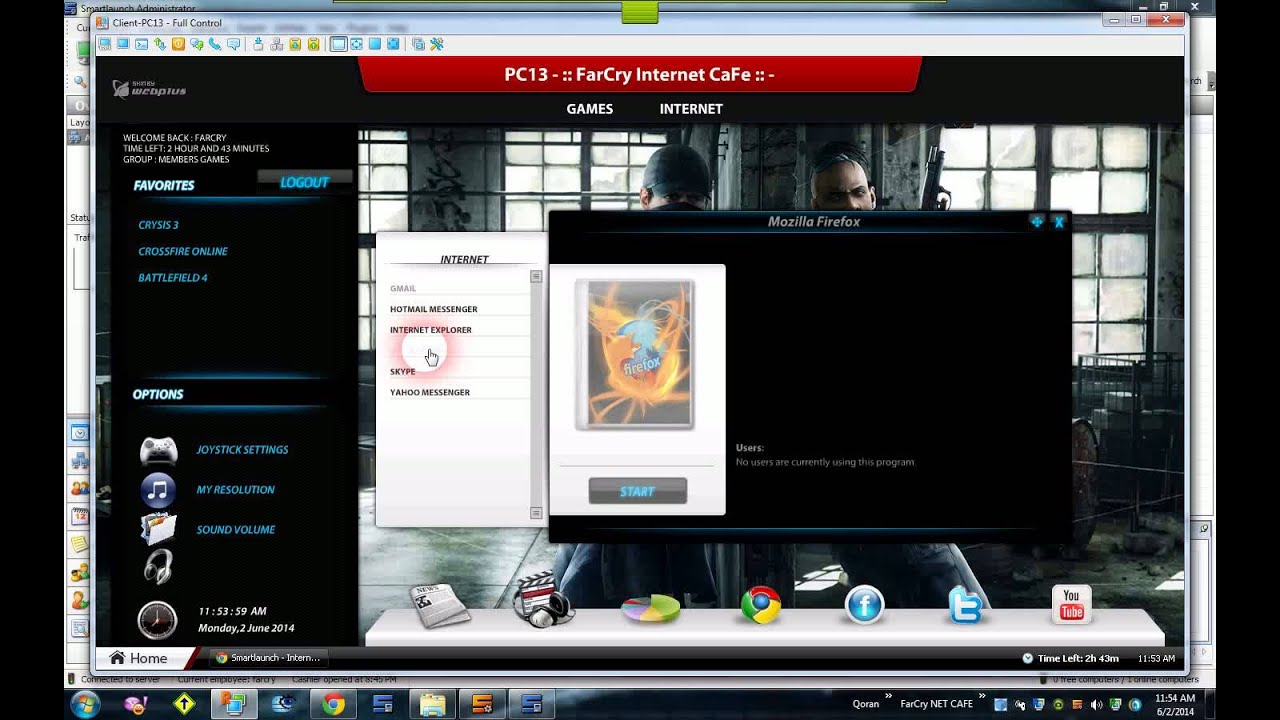Viewport: 1280px width, 720px height.
Task: Switch to the GAMES tab
Action: tap(590, 109)
